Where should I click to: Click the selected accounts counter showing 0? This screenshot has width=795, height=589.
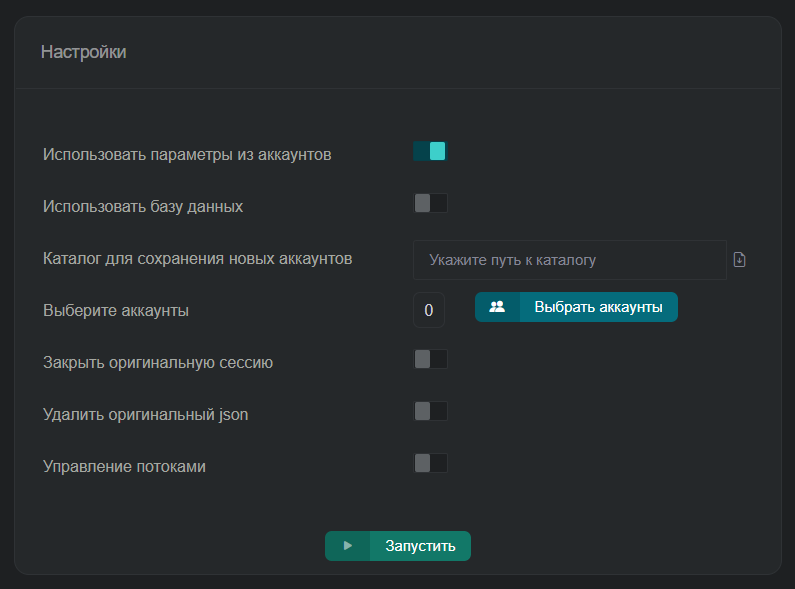[428, 310]
